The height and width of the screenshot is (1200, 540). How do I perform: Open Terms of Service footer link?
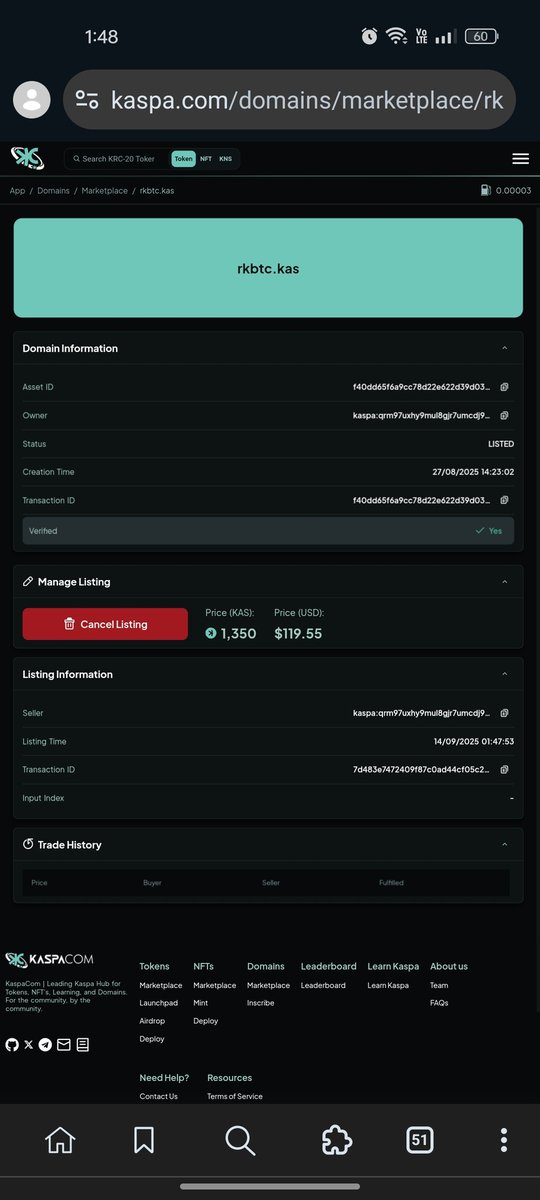[235, 1096]
